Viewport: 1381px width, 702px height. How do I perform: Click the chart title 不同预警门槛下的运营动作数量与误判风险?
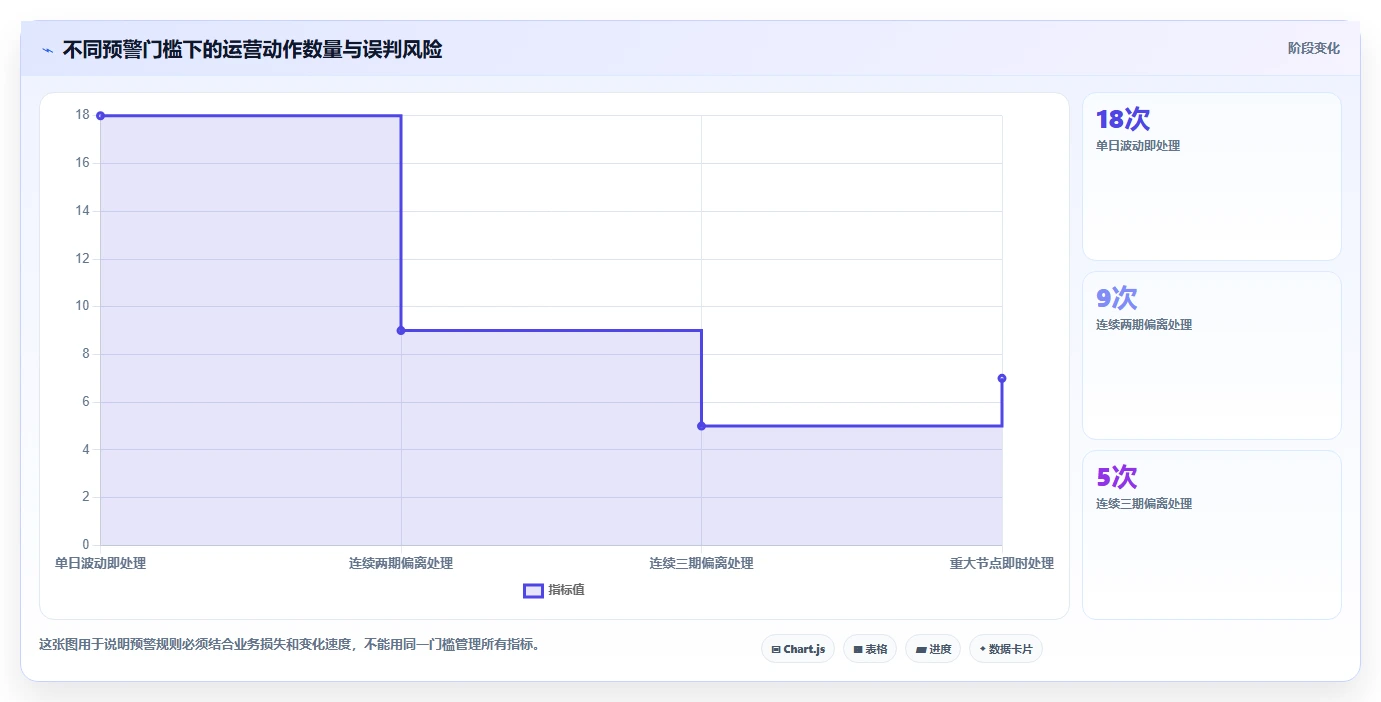[252, 49]
